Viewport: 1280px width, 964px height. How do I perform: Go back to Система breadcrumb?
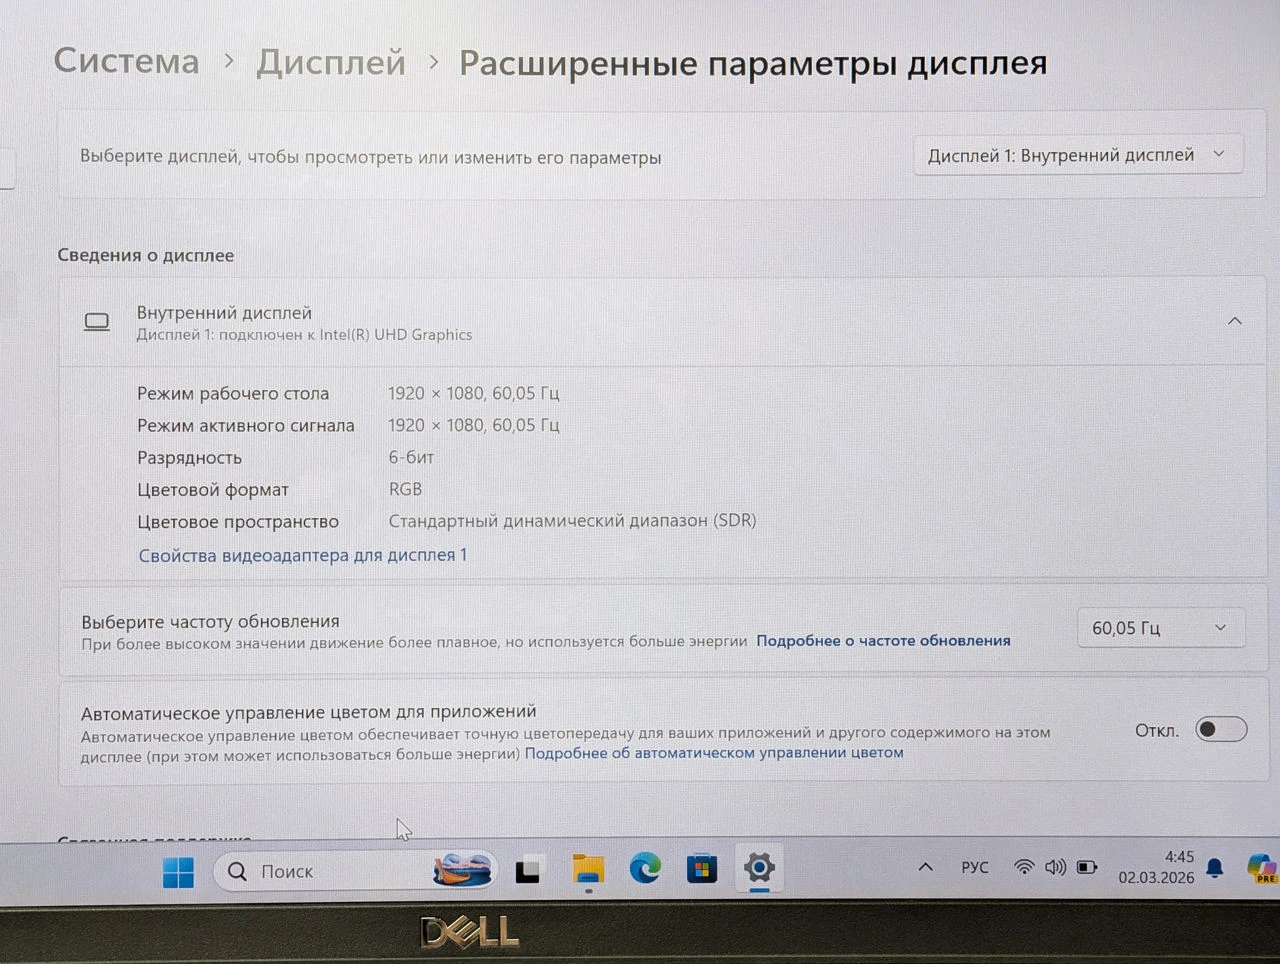pos(127,61)
